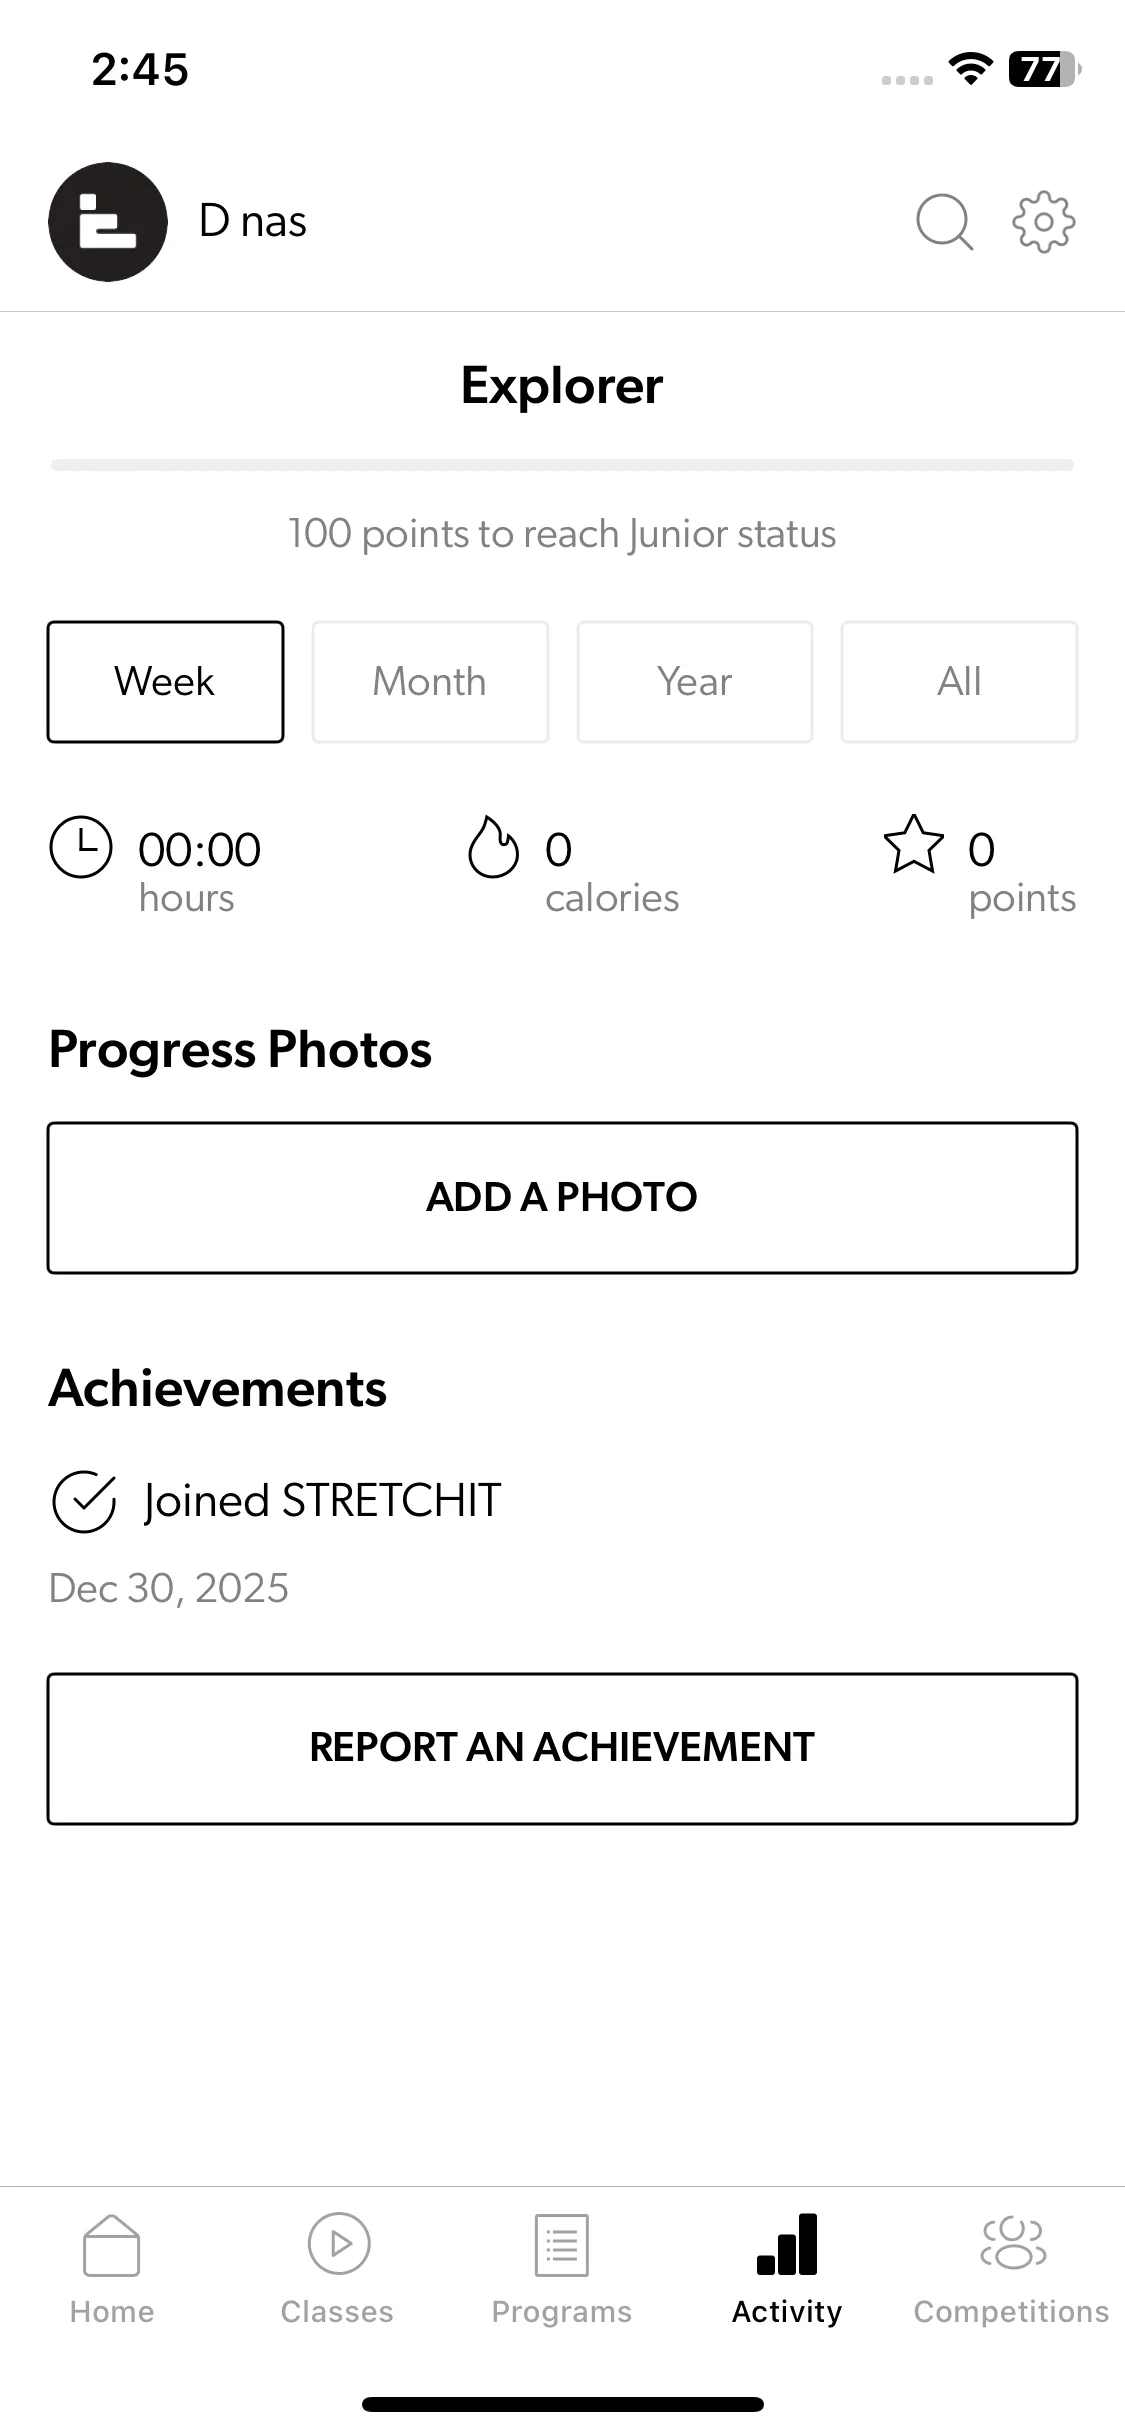The image size is (1125, 2436).
Task: Tap the D nas username
Action: 253,222
